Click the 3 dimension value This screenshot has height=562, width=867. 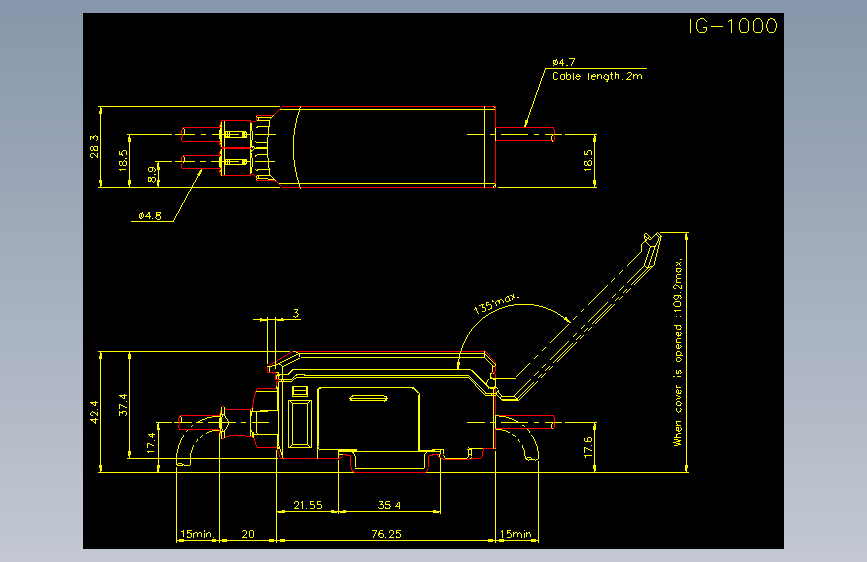(296, 314)
